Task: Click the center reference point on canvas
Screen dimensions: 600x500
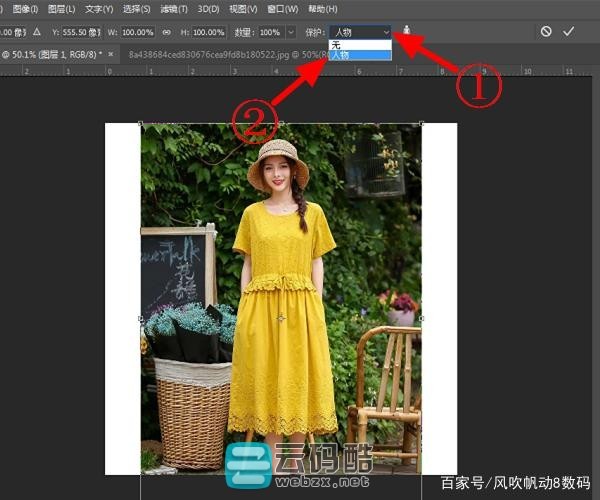Action: pos(280,318)
